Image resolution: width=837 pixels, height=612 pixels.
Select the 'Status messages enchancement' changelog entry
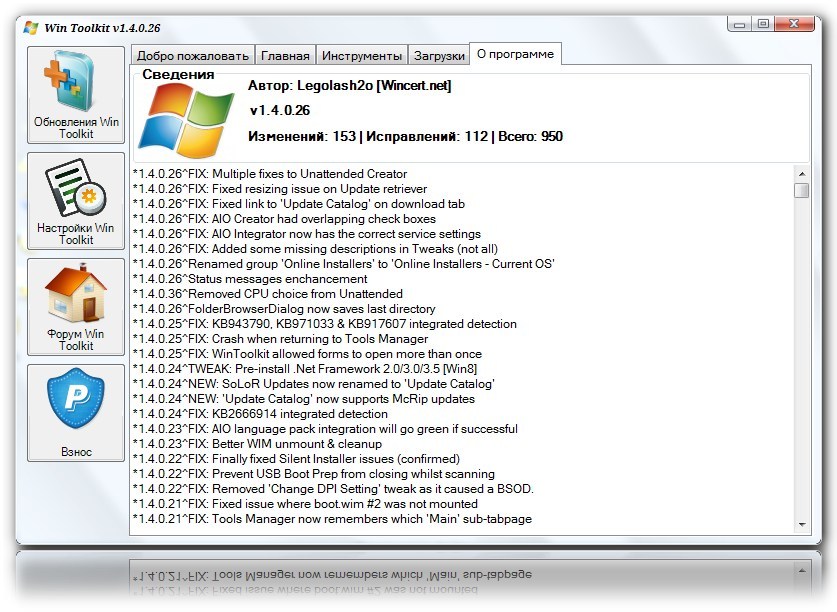pos(250,279)
